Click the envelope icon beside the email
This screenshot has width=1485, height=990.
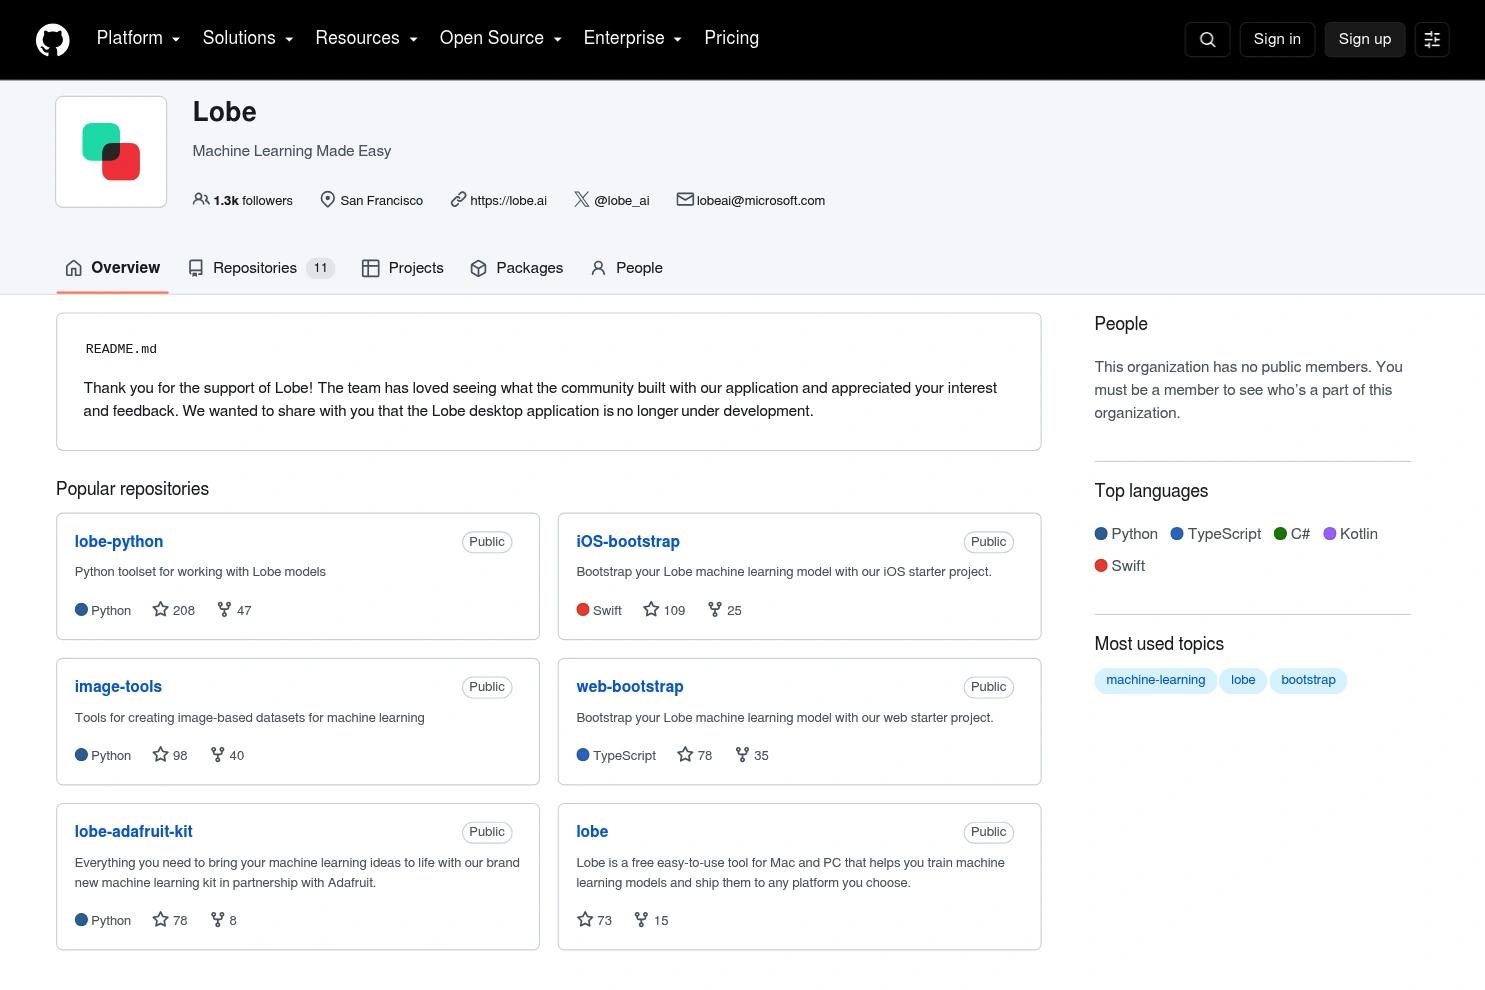click(x=685, y=199)
